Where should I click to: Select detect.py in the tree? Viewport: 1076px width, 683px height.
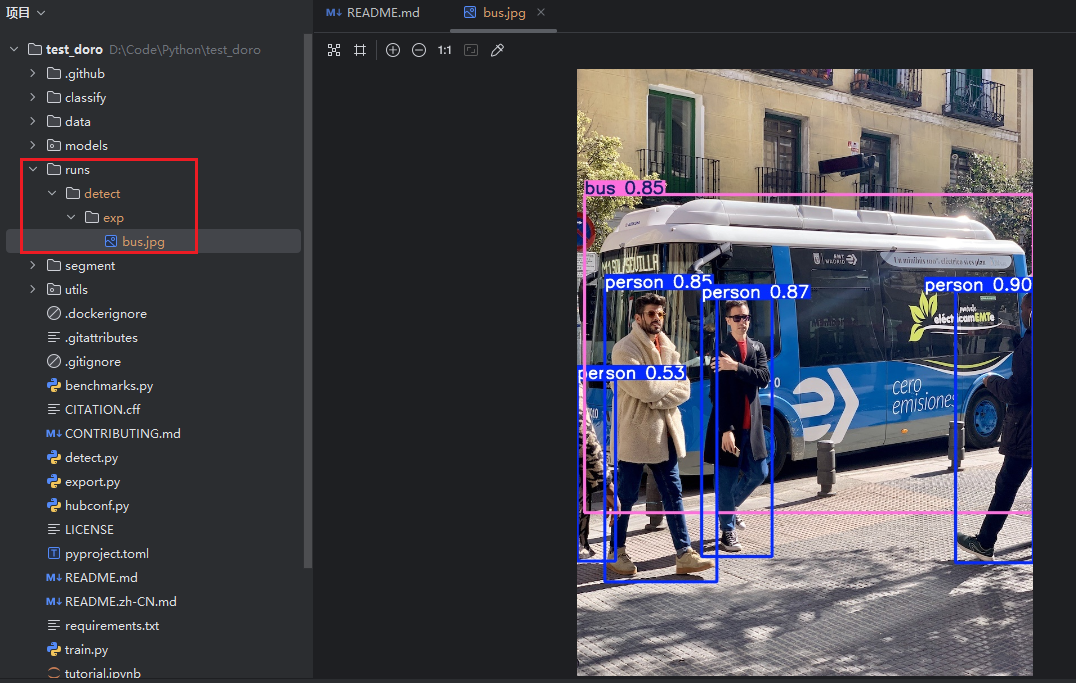click(153, 458)
